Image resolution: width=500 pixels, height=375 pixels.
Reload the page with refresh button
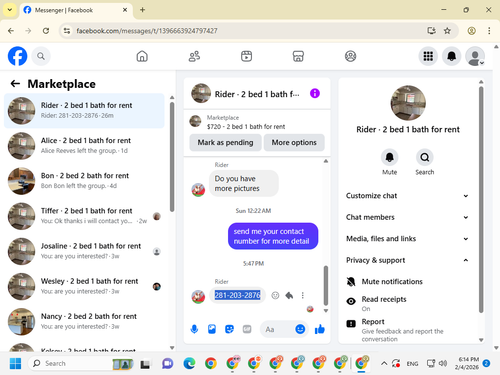coord(46,31)
